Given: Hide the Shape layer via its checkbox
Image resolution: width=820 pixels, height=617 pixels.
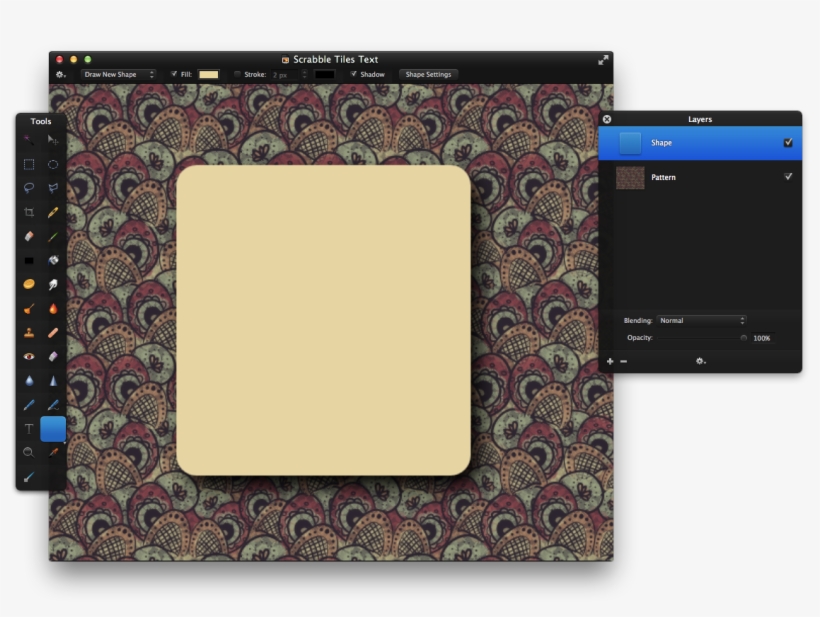Looking at the screenshot, I should [788, 143].
